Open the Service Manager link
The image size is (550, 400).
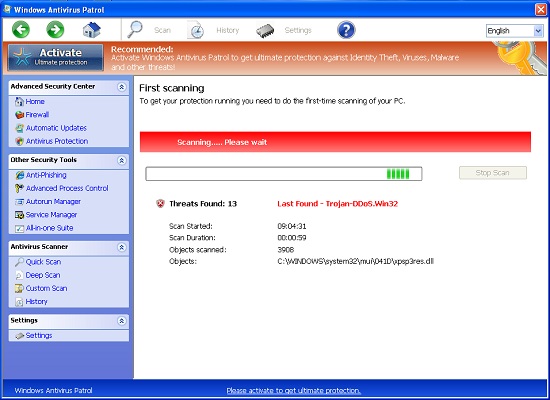click(51, 215)
